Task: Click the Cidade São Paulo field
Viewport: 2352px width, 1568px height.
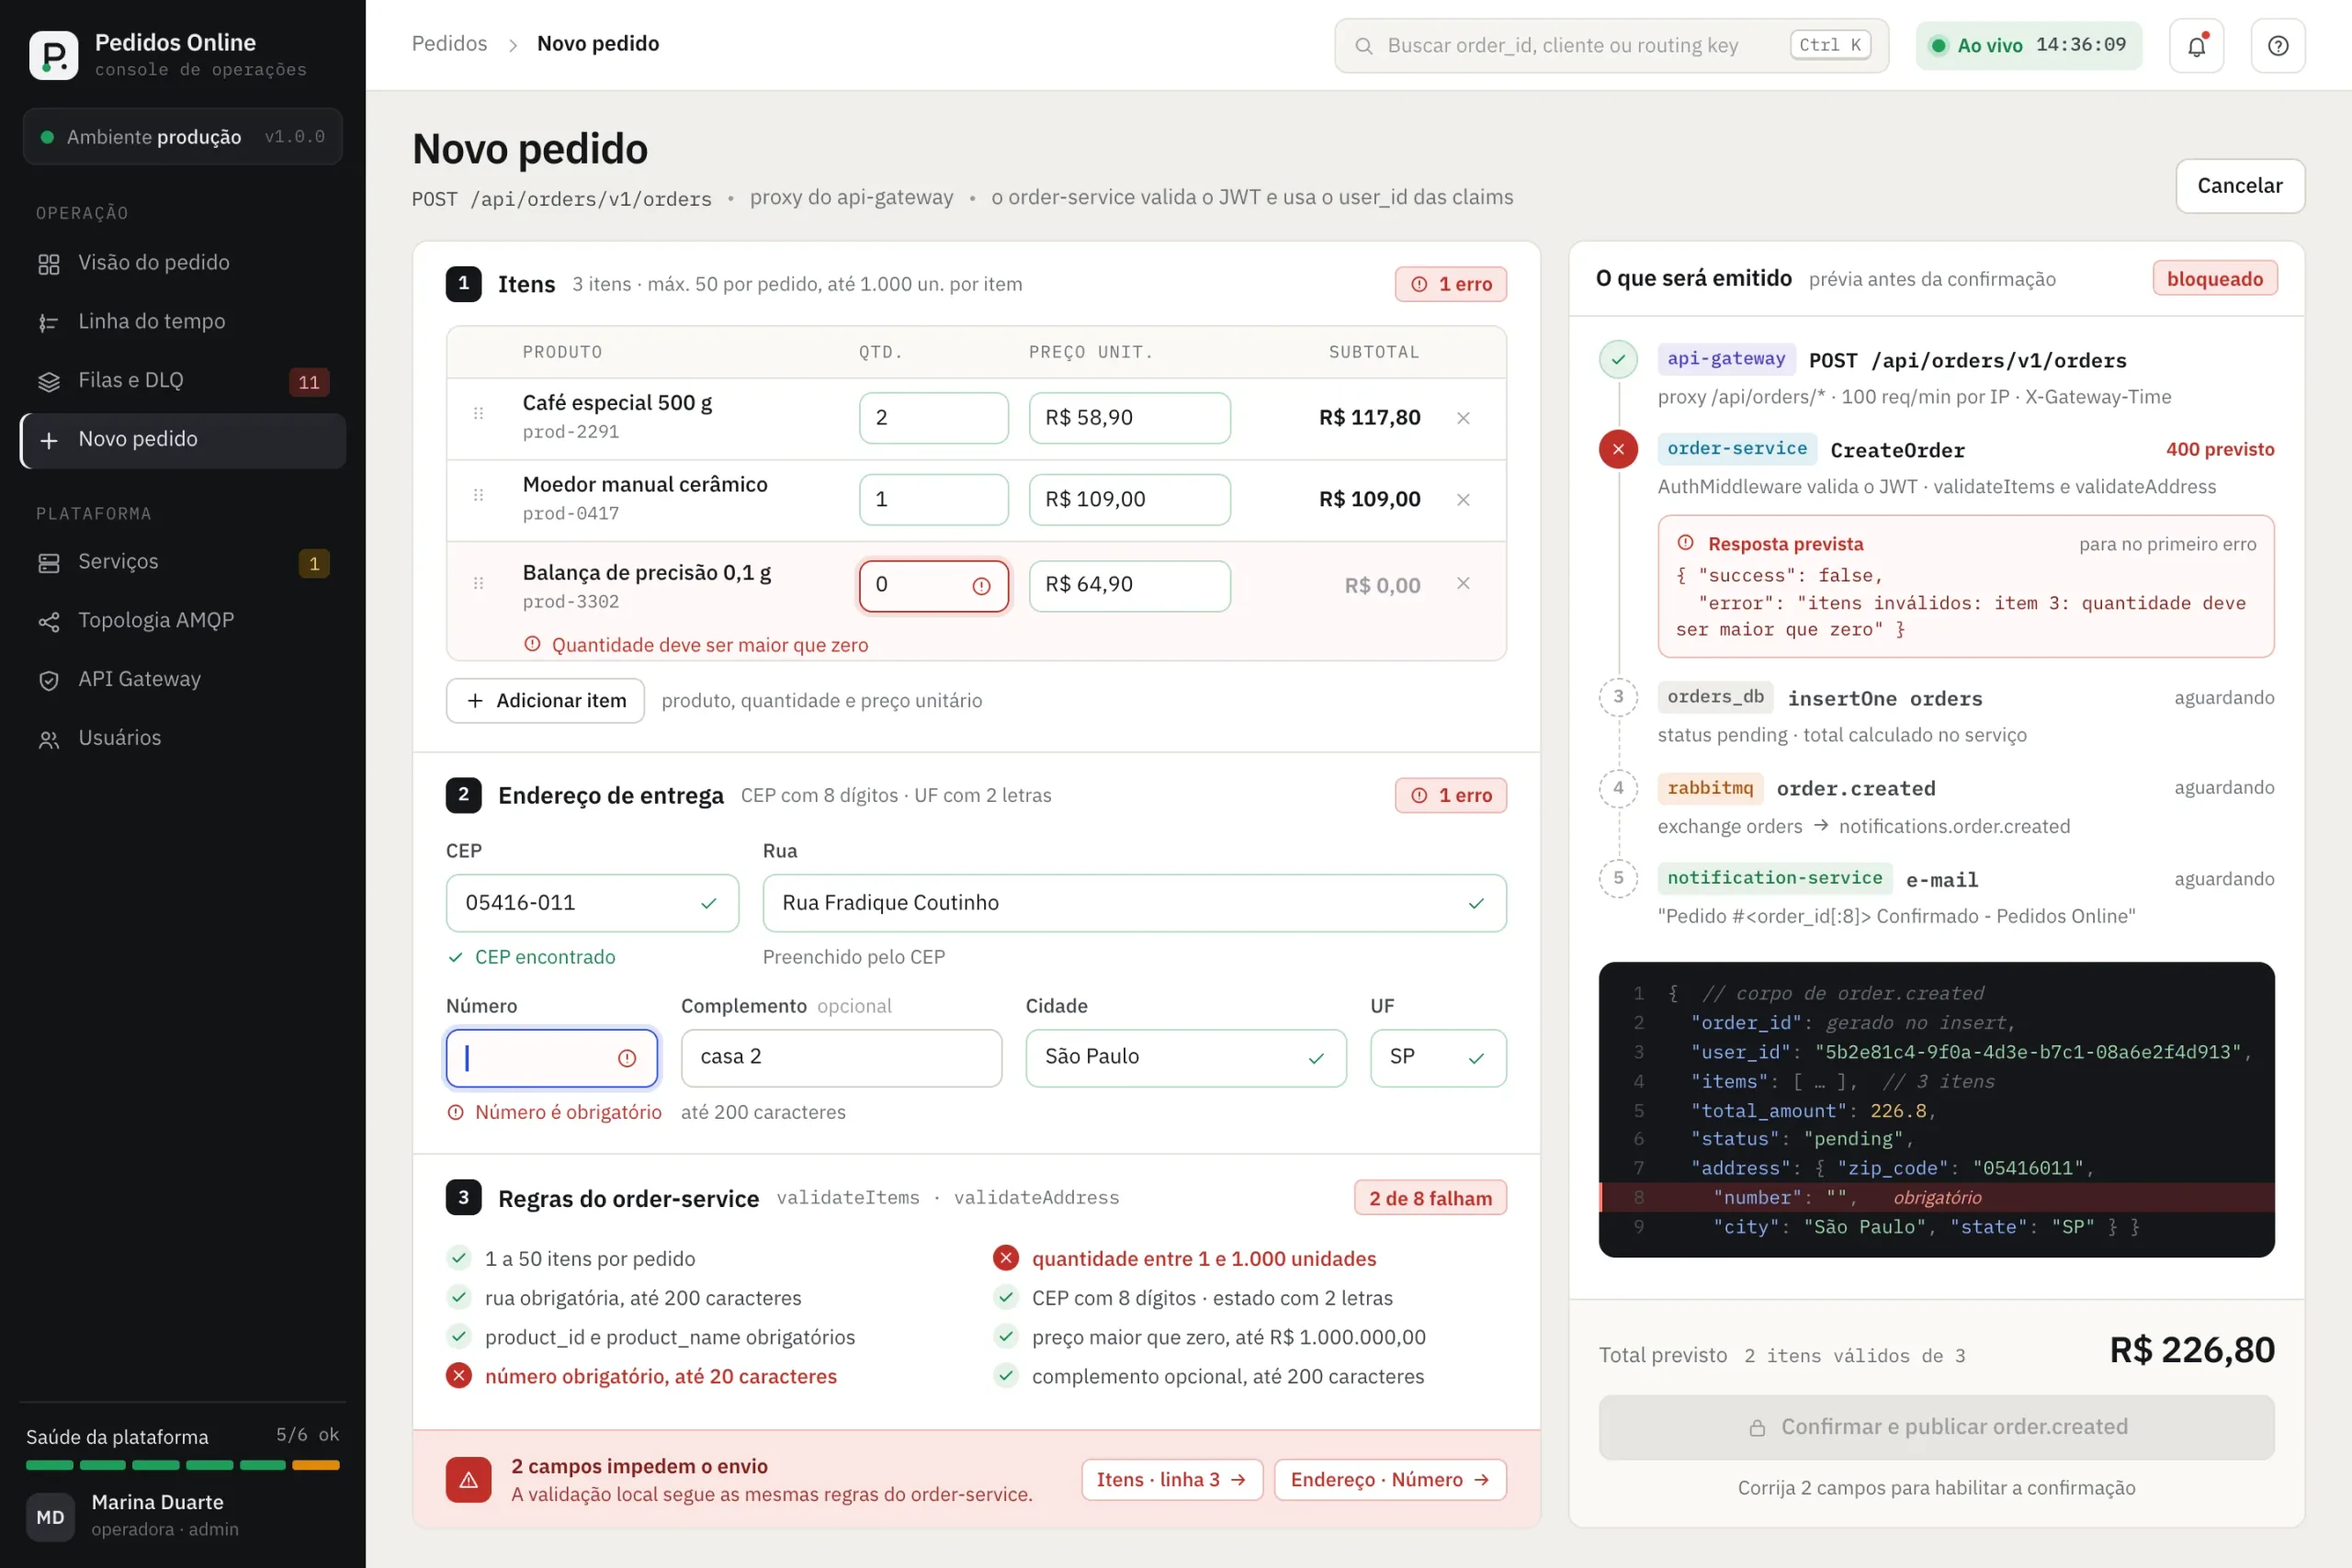Action: coord(1186,1058)
